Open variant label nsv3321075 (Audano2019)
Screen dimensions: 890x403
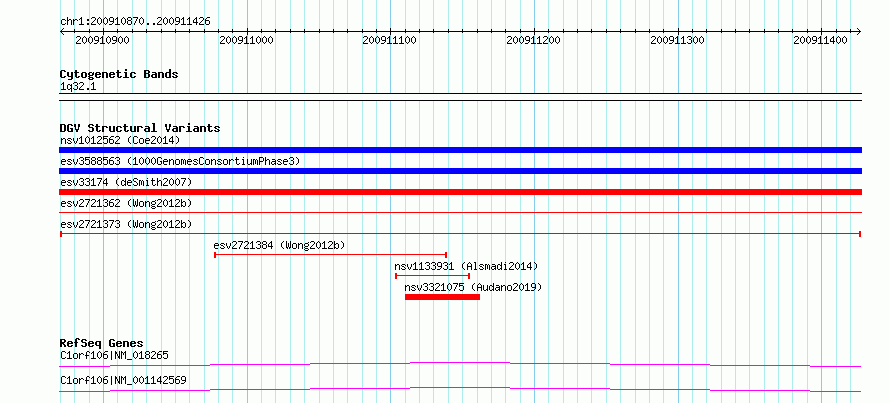(x=473, y=287)
